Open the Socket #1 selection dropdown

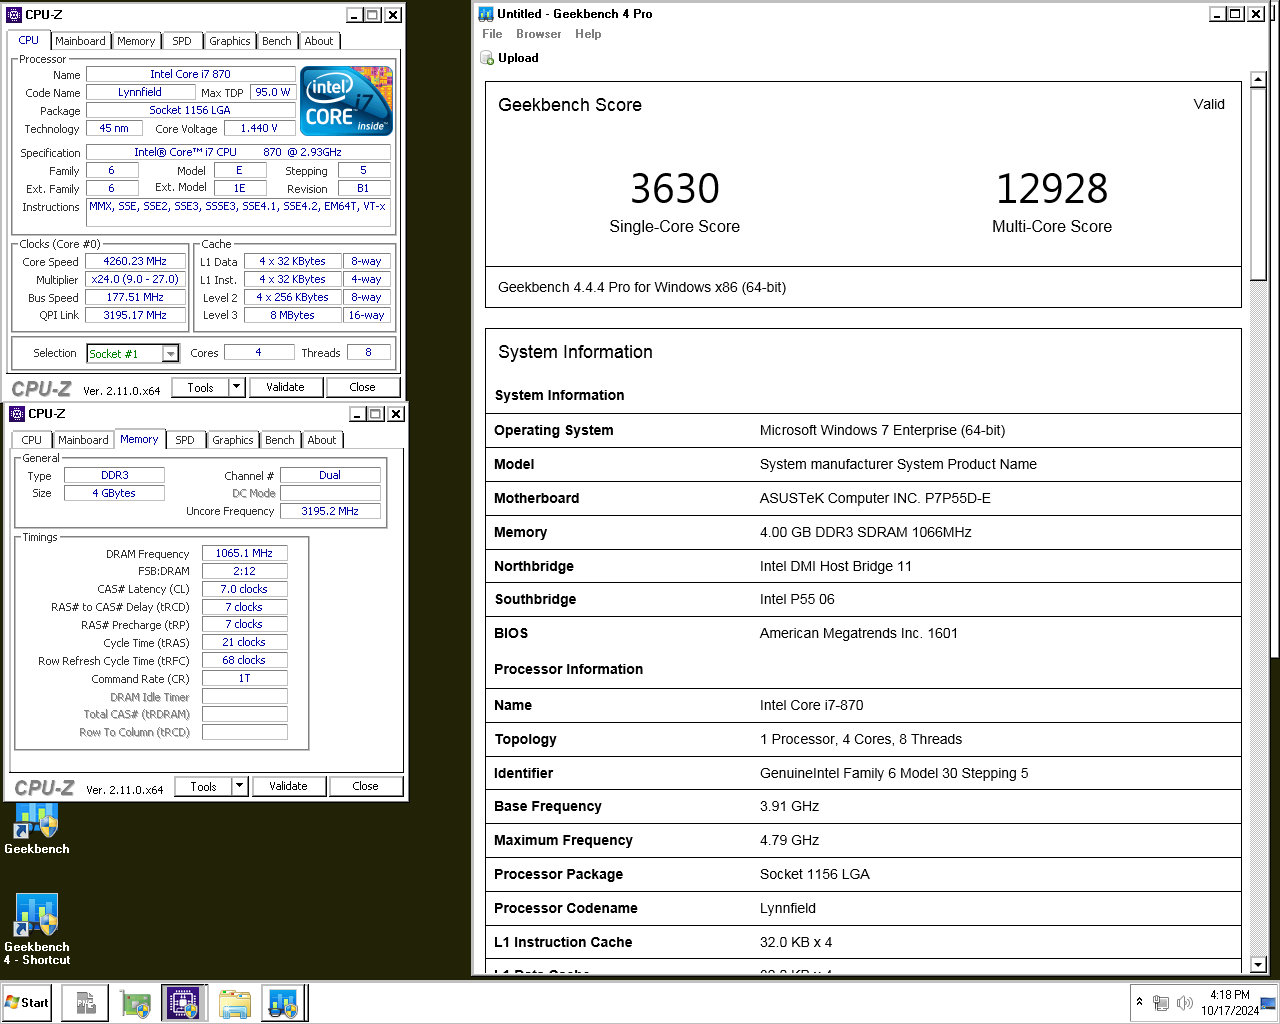pyautogui.click(x=170, y=353)
